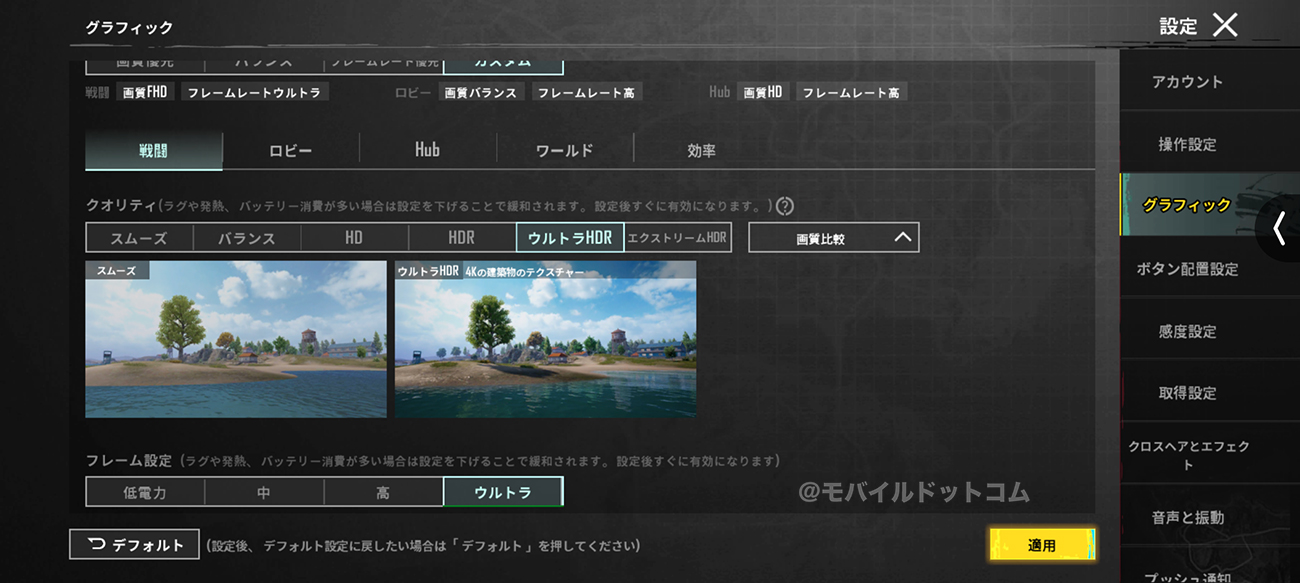This screenshot has height=583, width=1300.
Task: Open 感度設定 section
Action: pos(1187,331)
